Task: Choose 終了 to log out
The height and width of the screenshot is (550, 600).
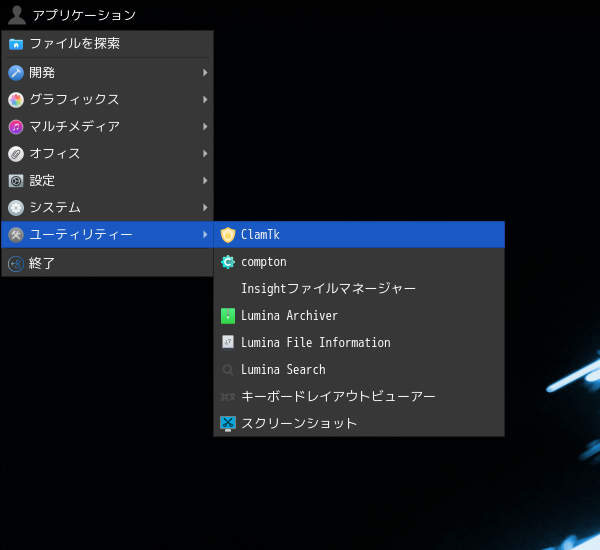Action: pos(108,264)
